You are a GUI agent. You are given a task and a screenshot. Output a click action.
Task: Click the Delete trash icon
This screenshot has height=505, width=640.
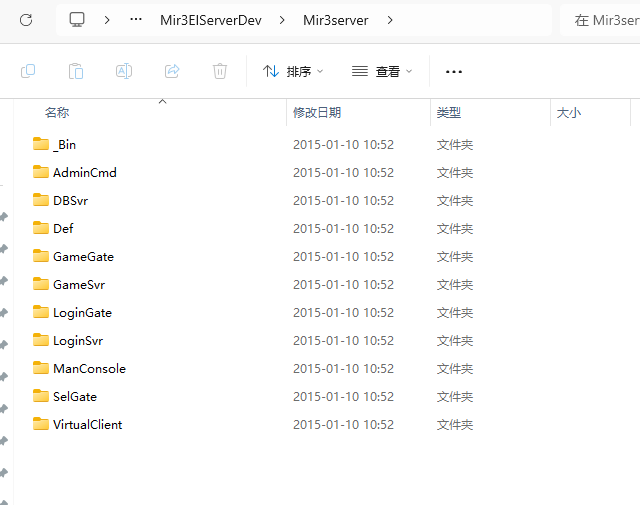pyautogui.click(x=220, y=71)
